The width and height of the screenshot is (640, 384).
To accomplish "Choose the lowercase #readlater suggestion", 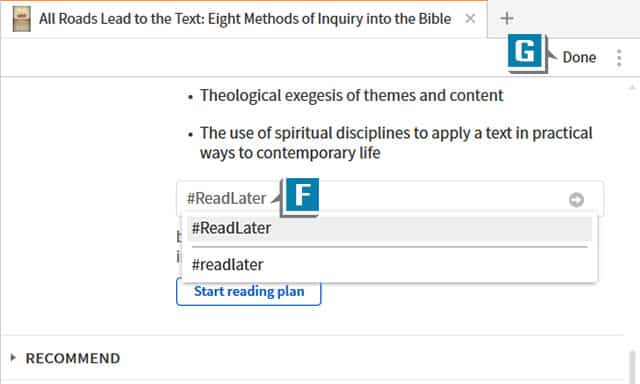I will (390, 265).
